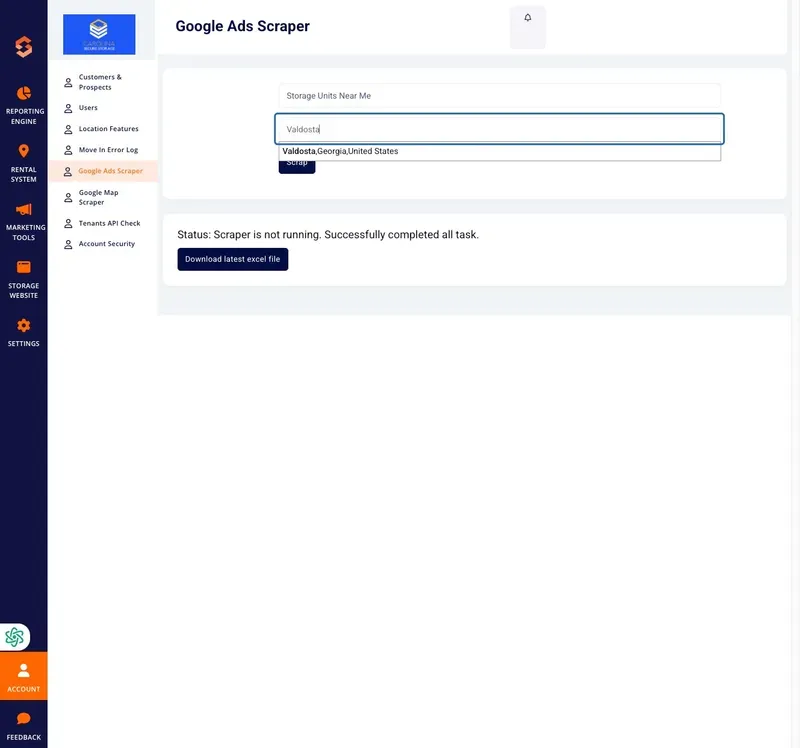Open the Feedback chat bubble

(23, 718)
